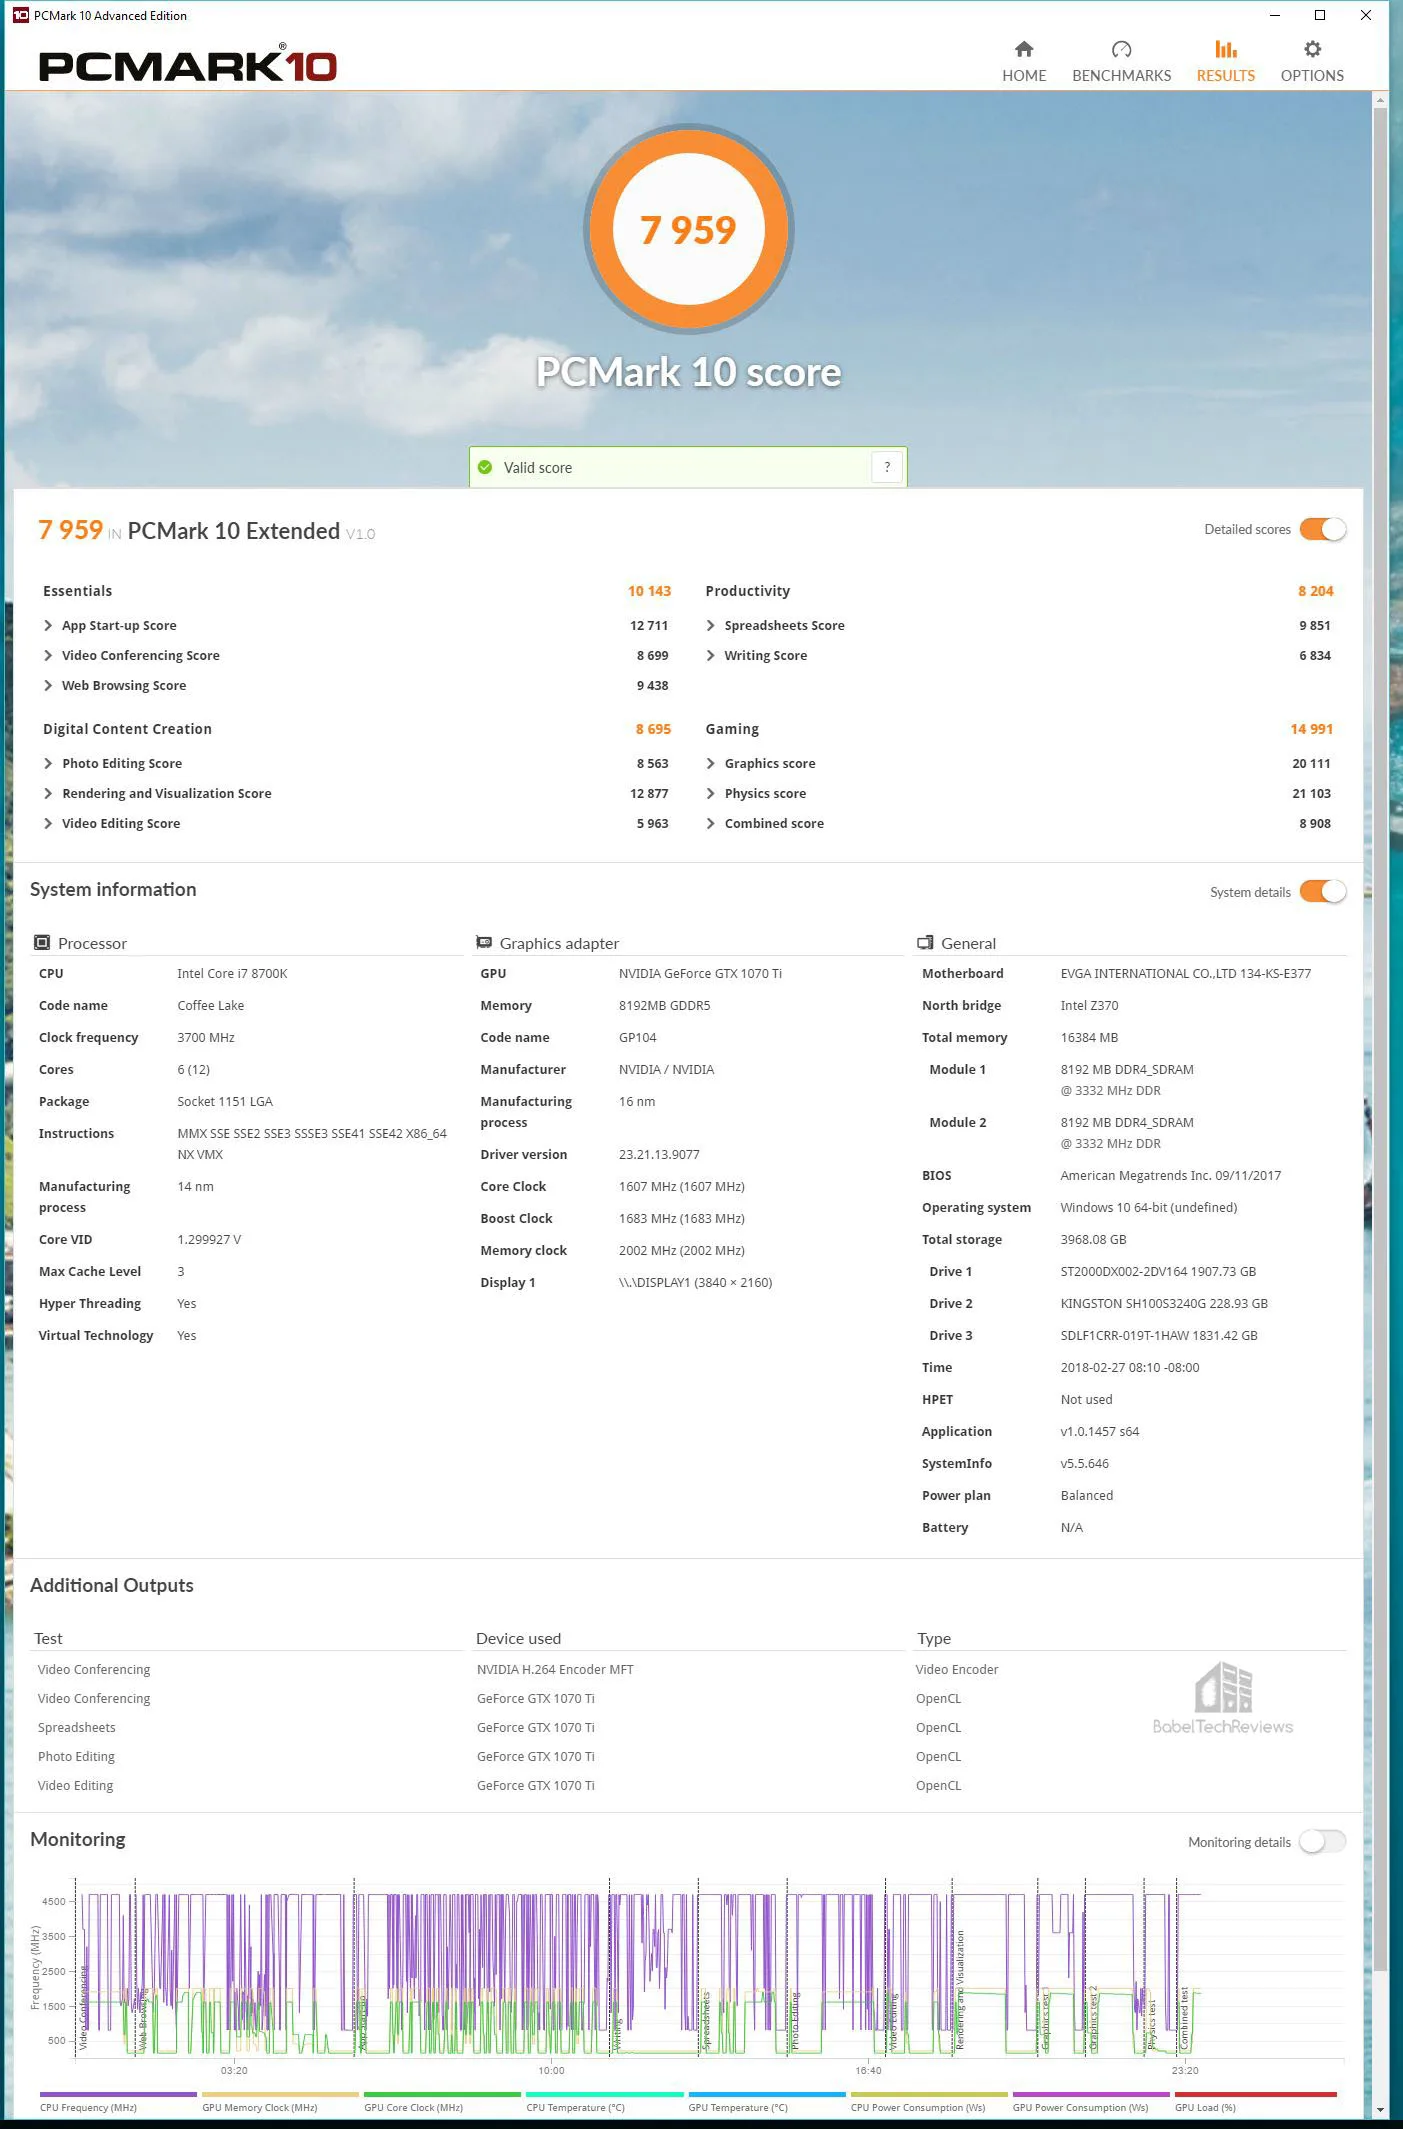Toggle the Detailed scores switch
1403x2129 pixels.
pyautogui.click(x=1323, y=529)
